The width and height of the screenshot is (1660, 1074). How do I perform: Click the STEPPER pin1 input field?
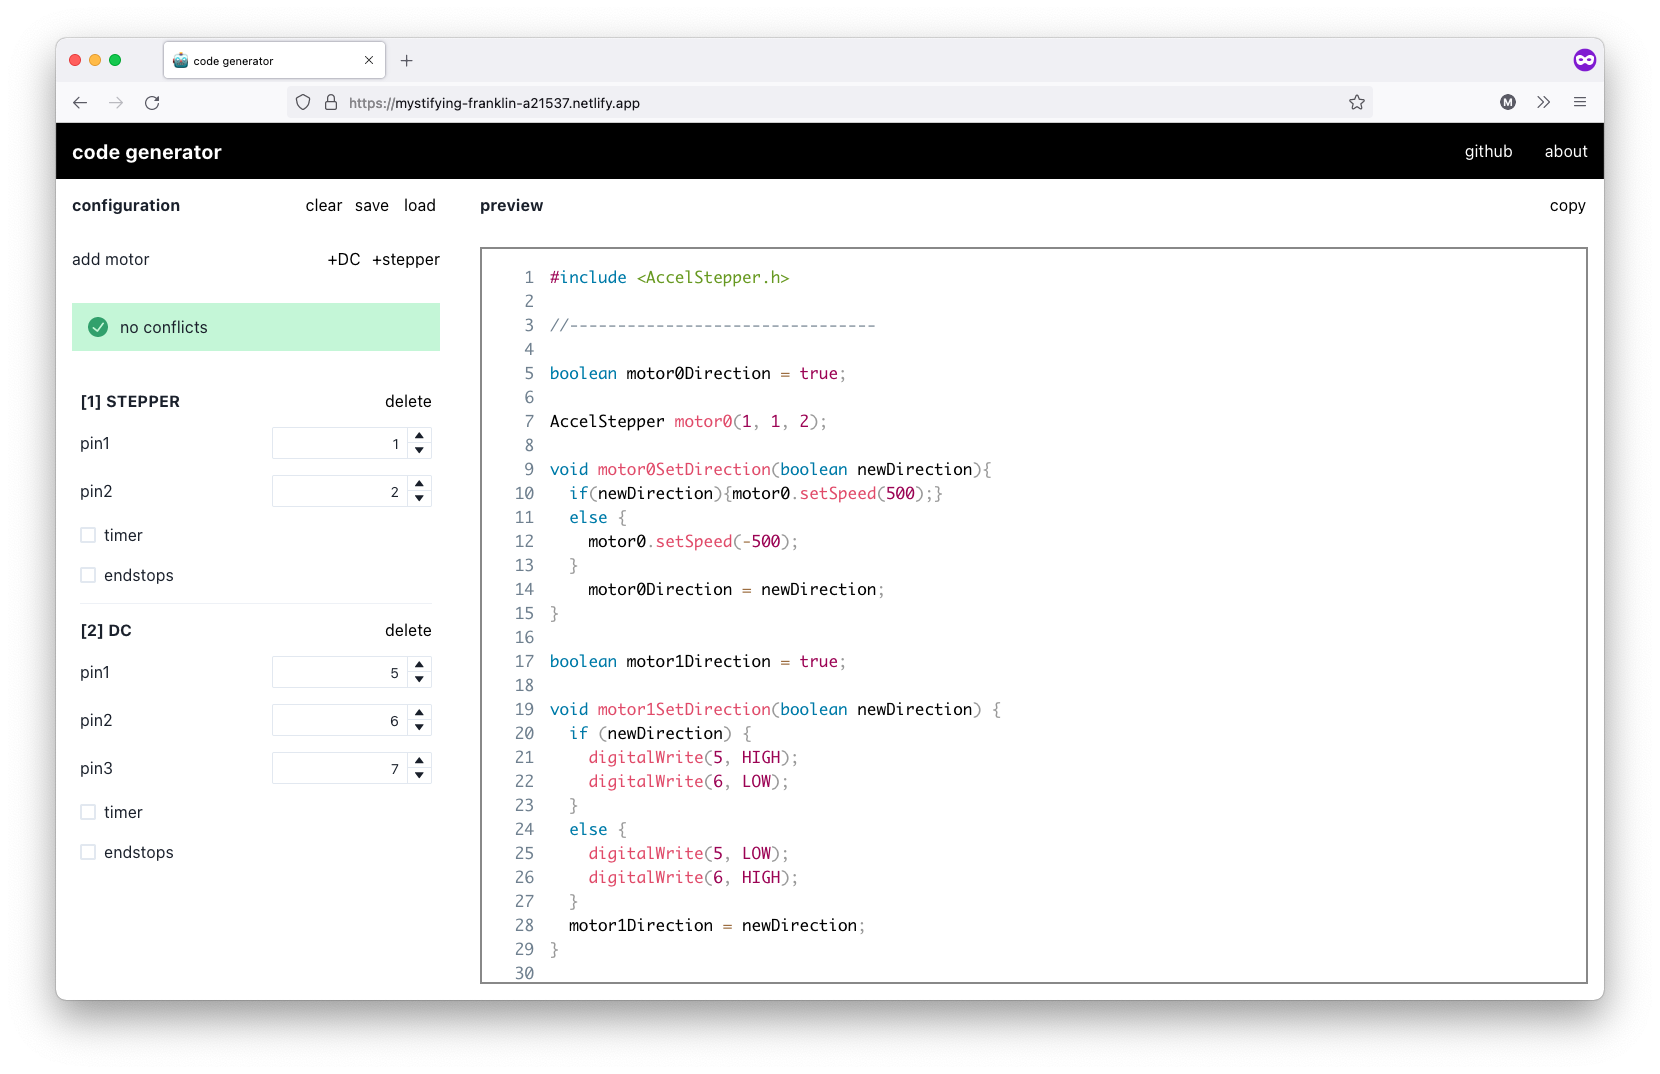(340, 443)
